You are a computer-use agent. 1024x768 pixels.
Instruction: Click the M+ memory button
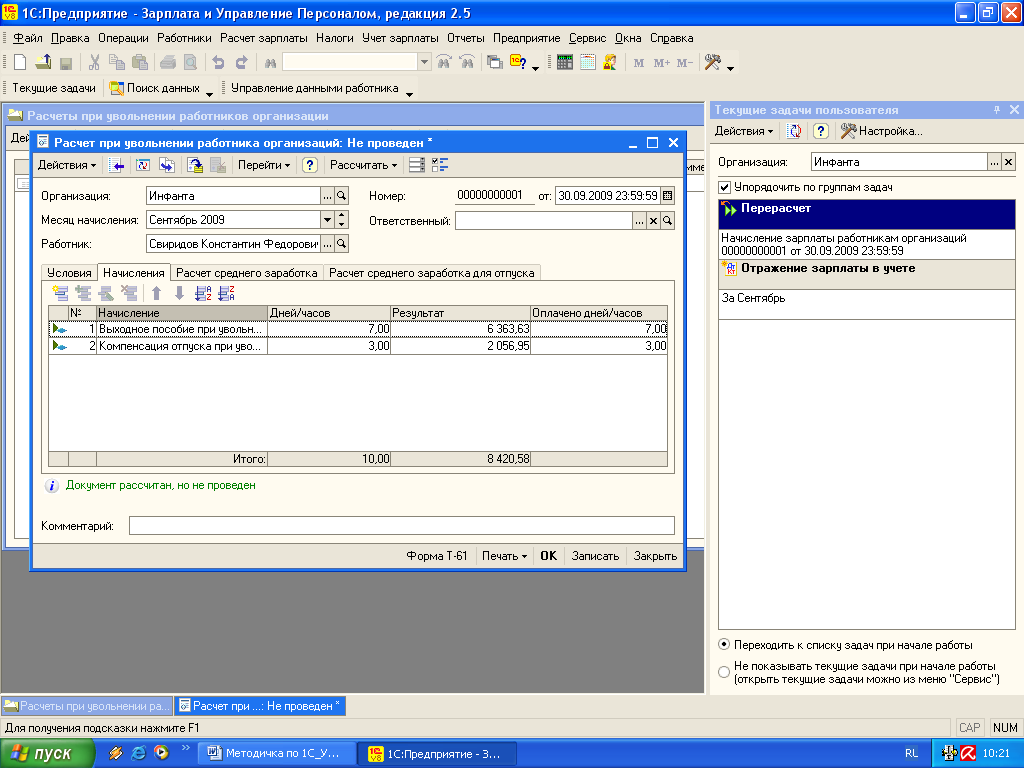coord(662,63)
